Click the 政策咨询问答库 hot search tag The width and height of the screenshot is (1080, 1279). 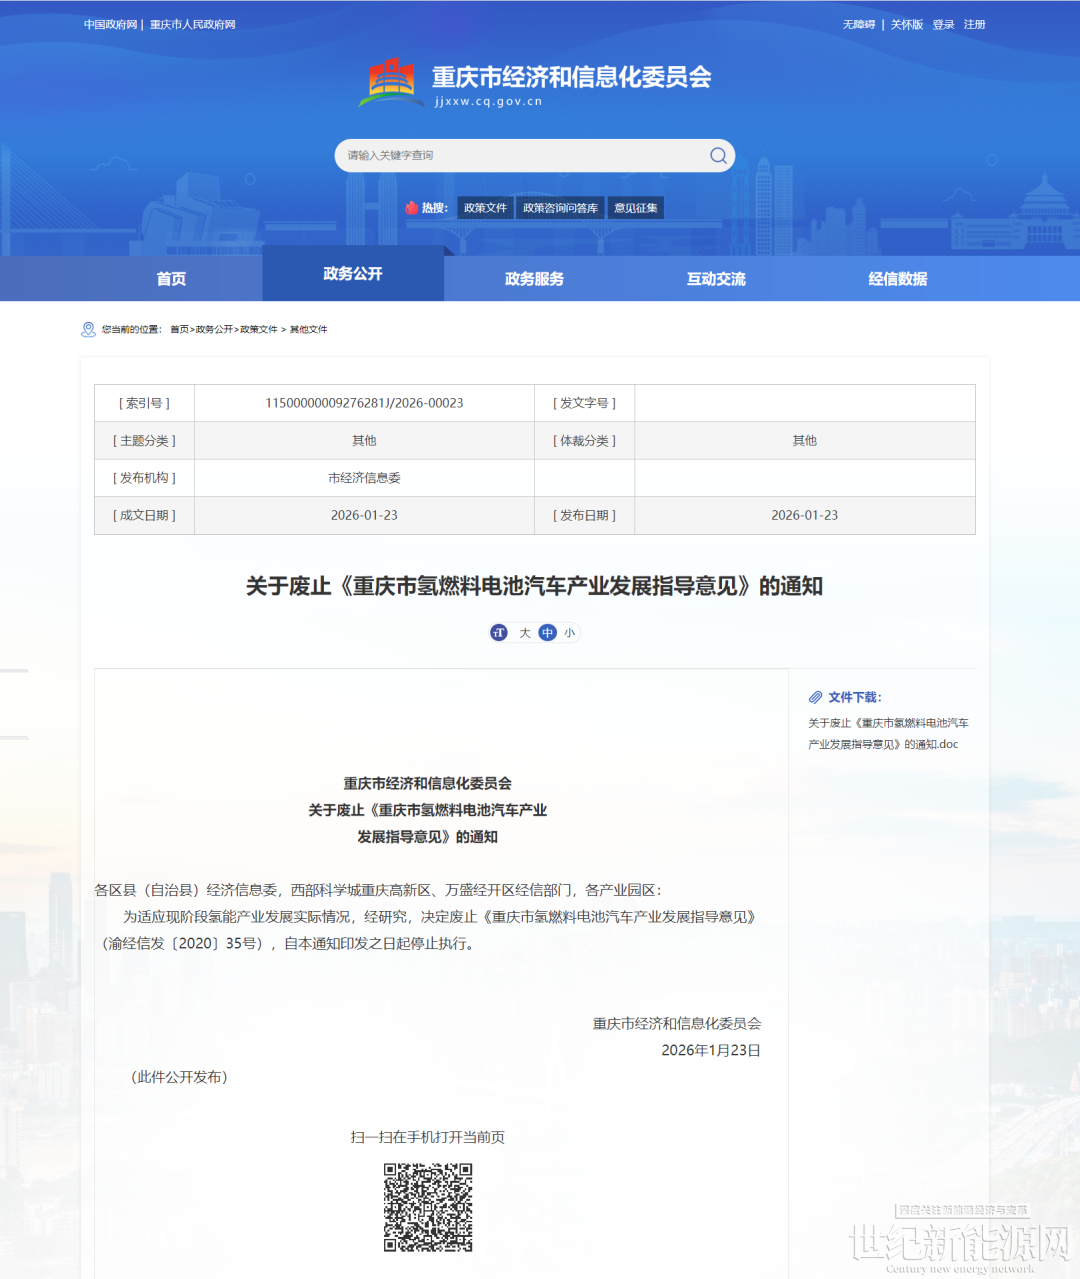560,208
